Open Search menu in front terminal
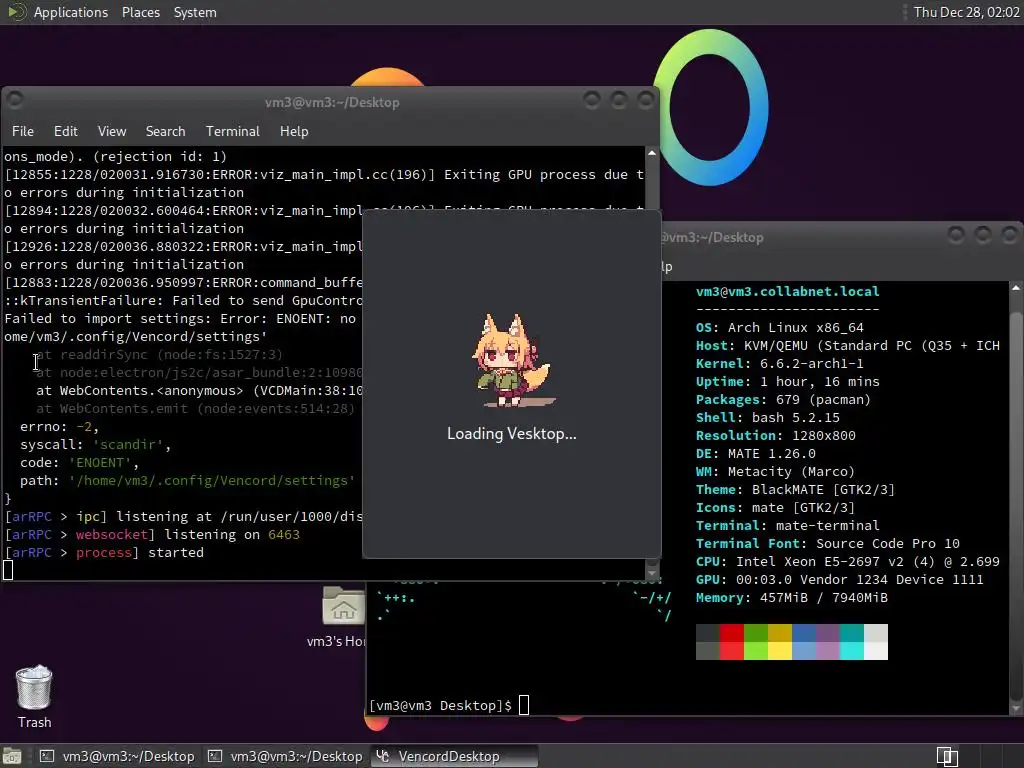This screenshot has height=768, width=1024. [165, 131]
